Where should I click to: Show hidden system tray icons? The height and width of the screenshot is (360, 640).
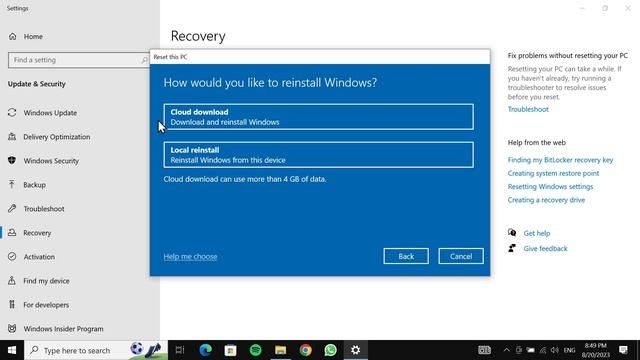[506, 350]
